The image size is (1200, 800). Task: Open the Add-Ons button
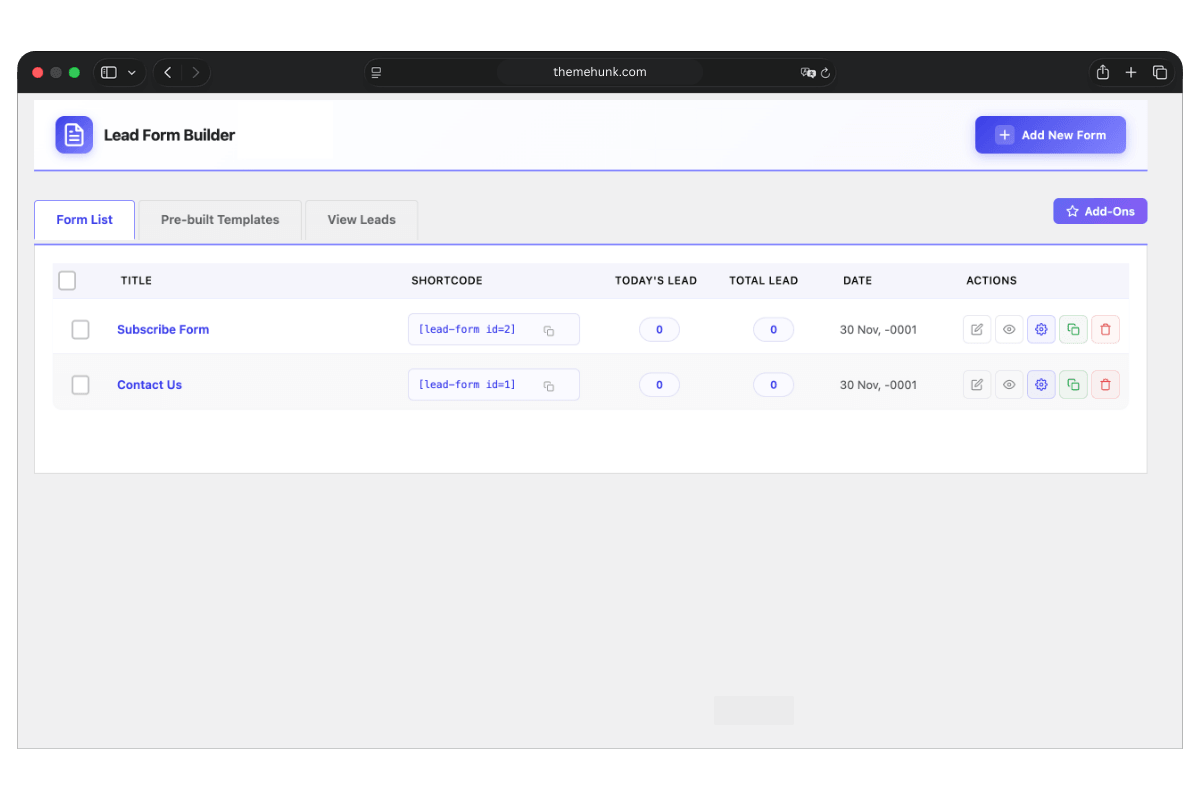[x=1099, y=211]
